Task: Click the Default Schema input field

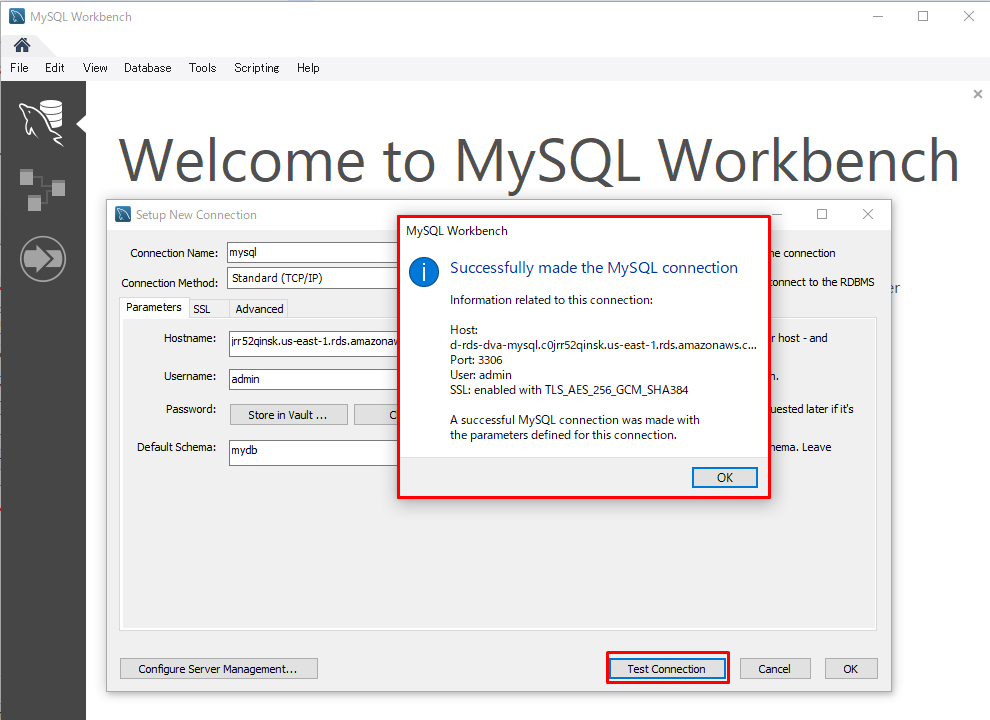Action: [x=312, y=451]
